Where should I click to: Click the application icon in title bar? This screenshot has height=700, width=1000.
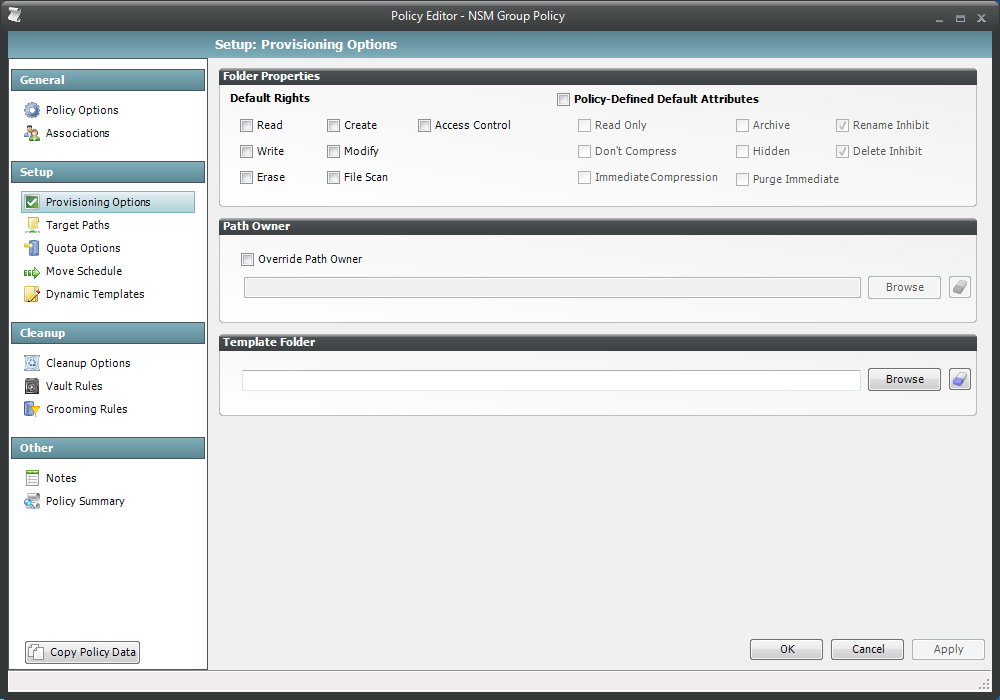15,15
